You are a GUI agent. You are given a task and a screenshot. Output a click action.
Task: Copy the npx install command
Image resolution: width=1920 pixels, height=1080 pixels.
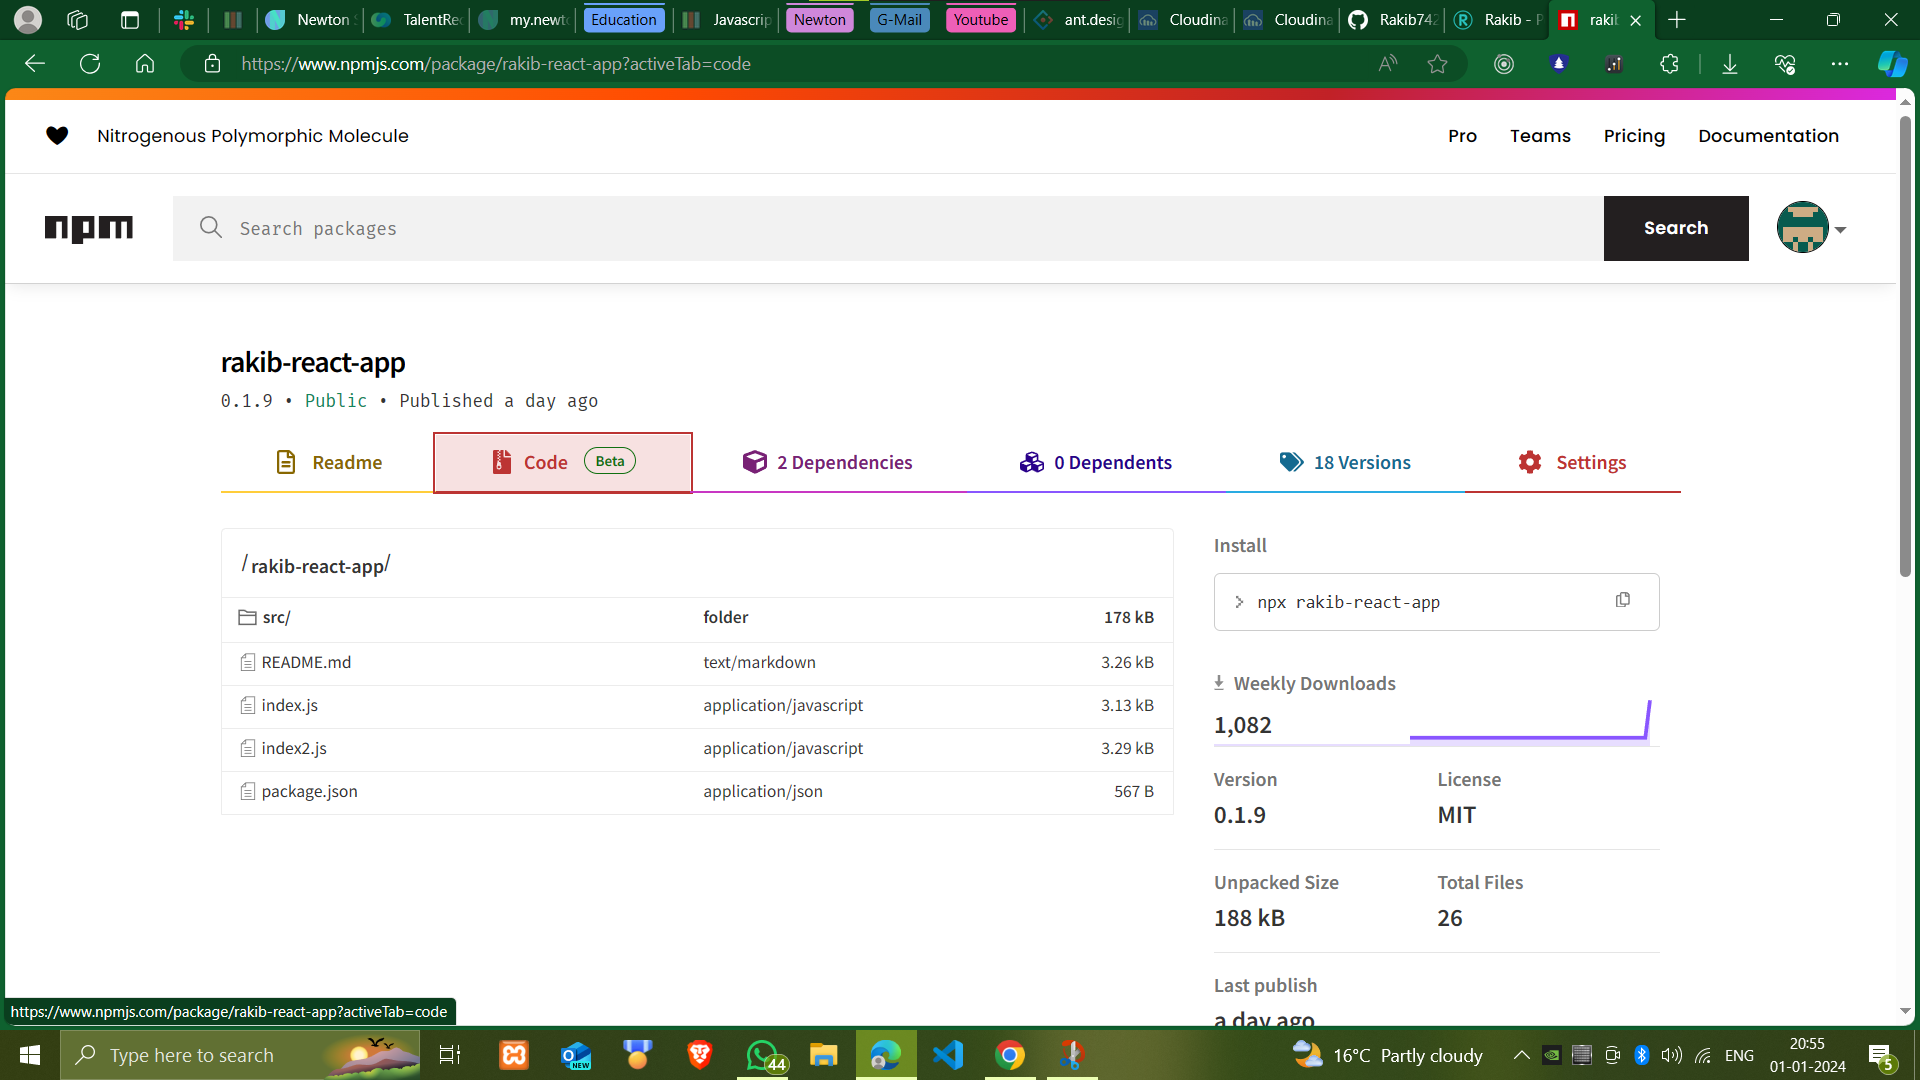[1622, 600]
